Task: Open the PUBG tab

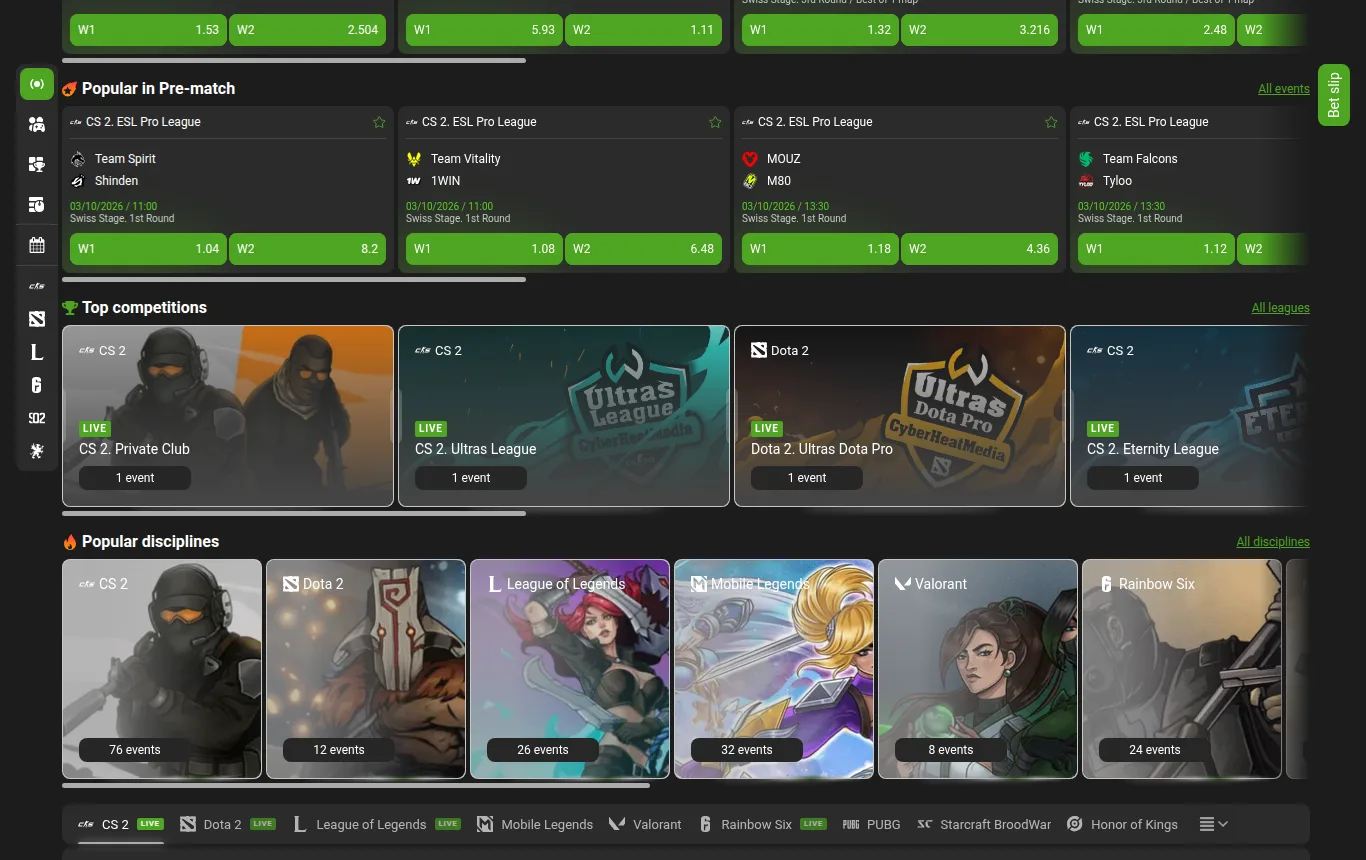Action: click(x=872, y=824)
